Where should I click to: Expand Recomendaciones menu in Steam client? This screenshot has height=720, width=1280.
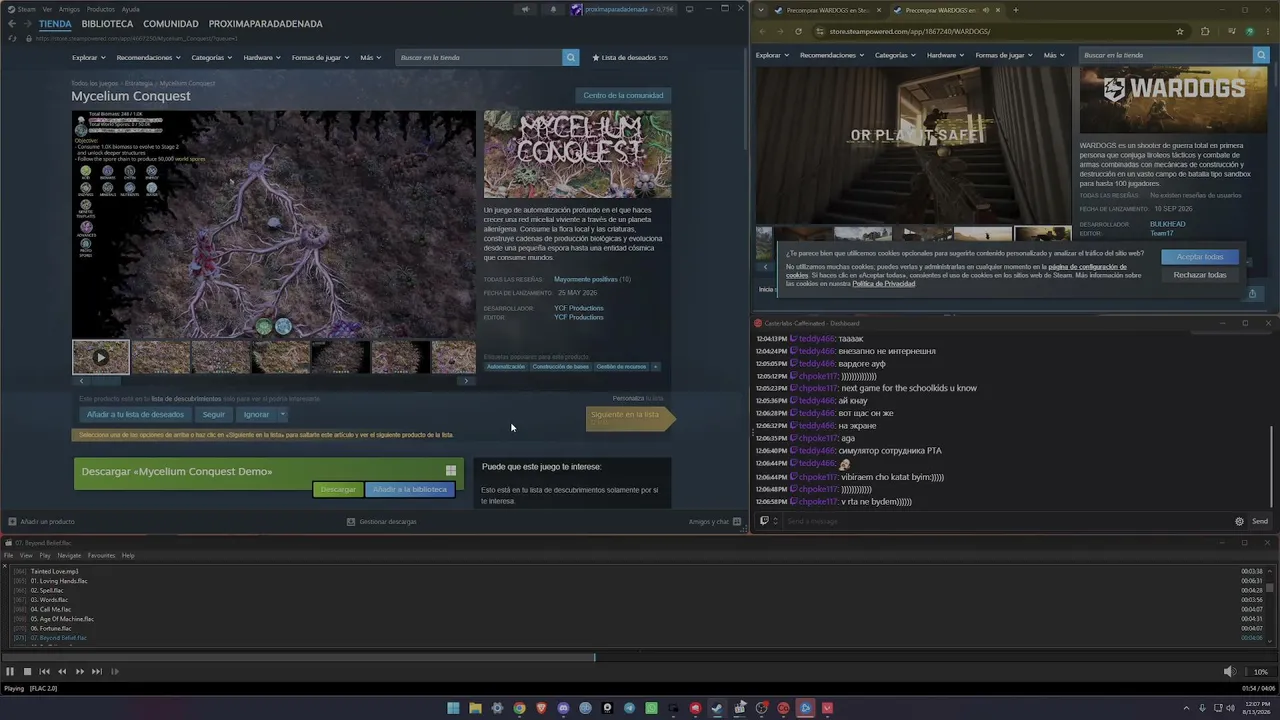(x=149, y=58)
